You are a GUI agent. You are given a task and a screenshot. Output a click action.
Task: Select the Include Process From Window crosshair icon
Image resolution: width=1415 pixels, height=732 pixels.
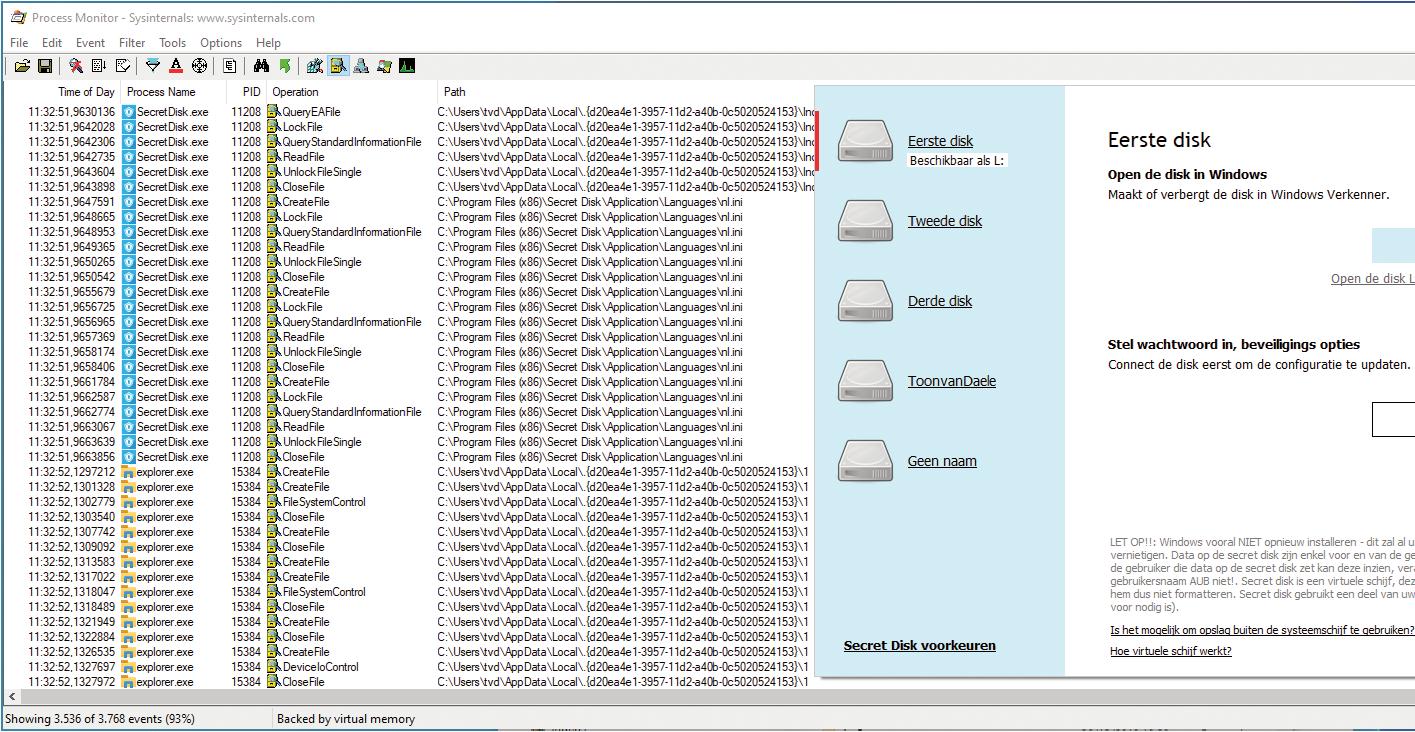click(199, 66)
